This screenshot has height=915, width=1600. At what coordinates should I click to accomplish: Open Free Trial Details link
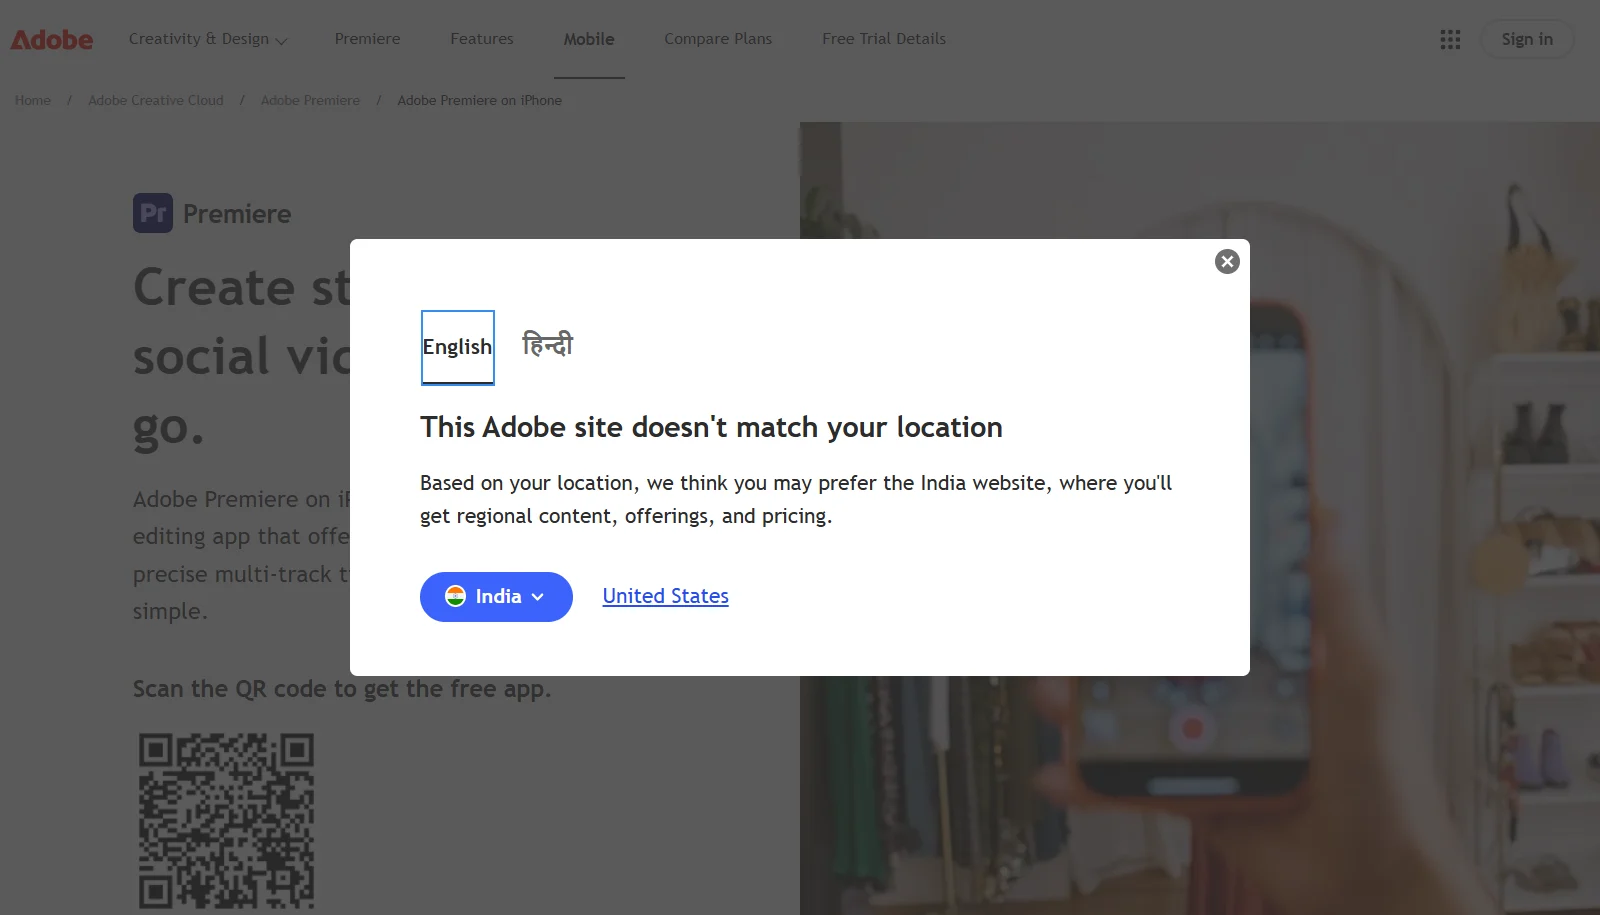pyautogui.click(x=884, y=39)
